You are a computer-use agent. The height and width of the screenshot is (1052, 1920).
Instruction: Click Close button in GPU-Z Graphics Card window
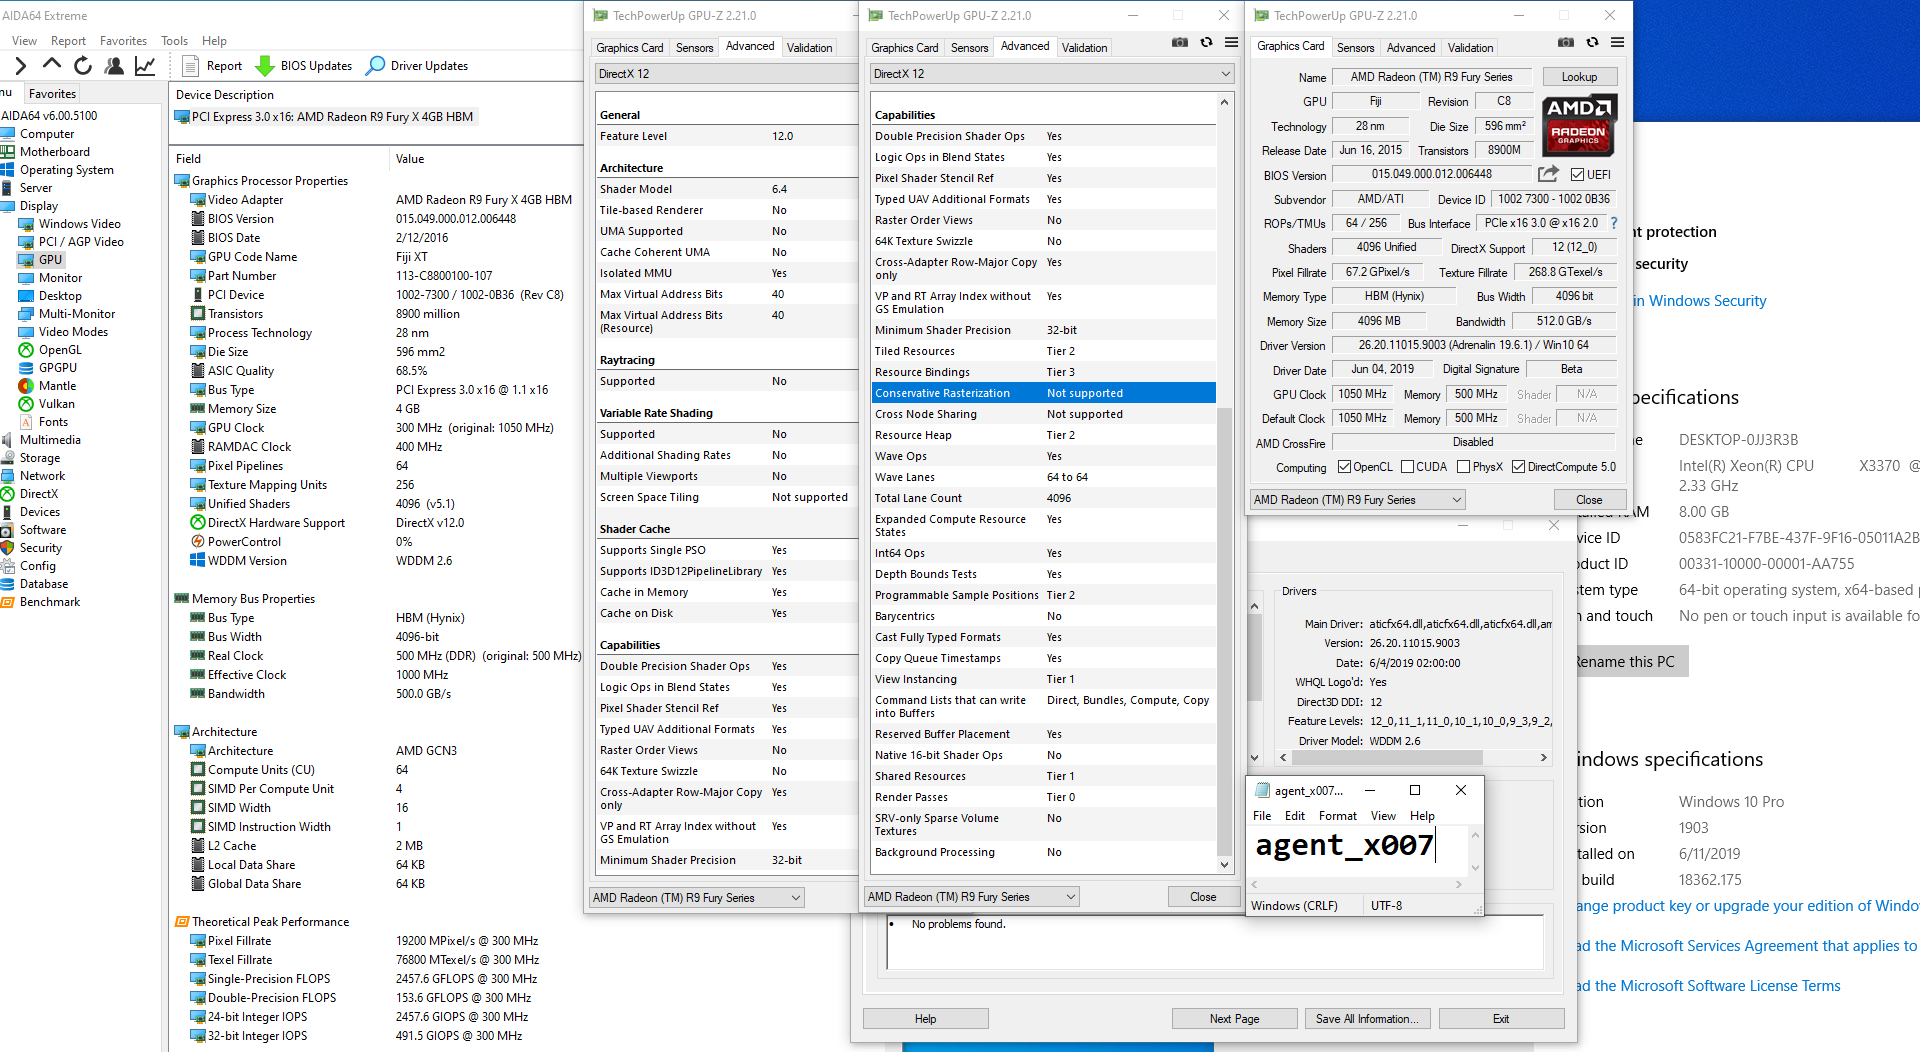click(1589, 500)
